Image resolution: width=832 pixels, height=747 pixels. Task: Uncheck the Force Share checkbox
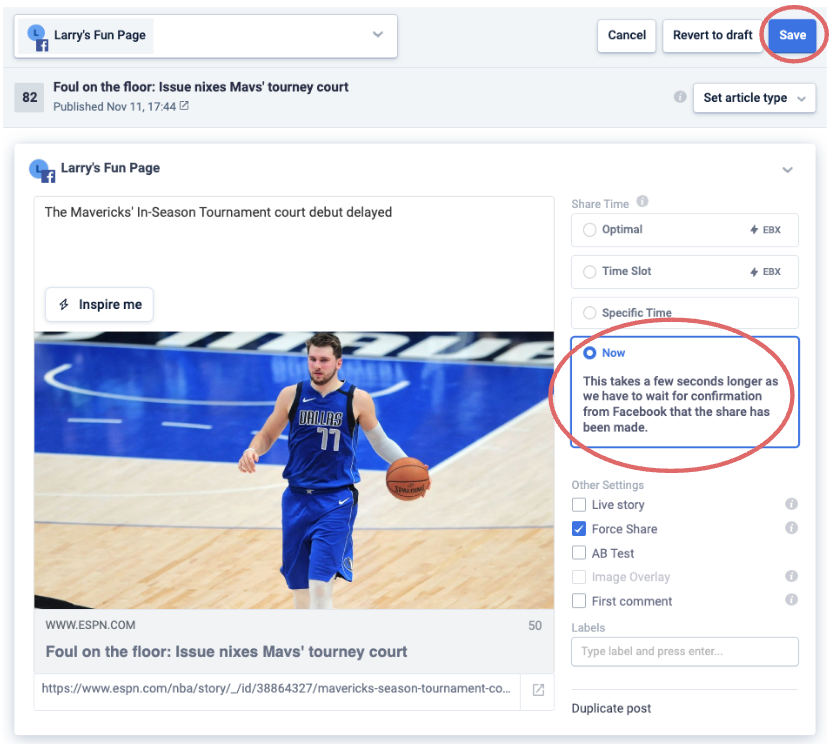pos(579,529)
